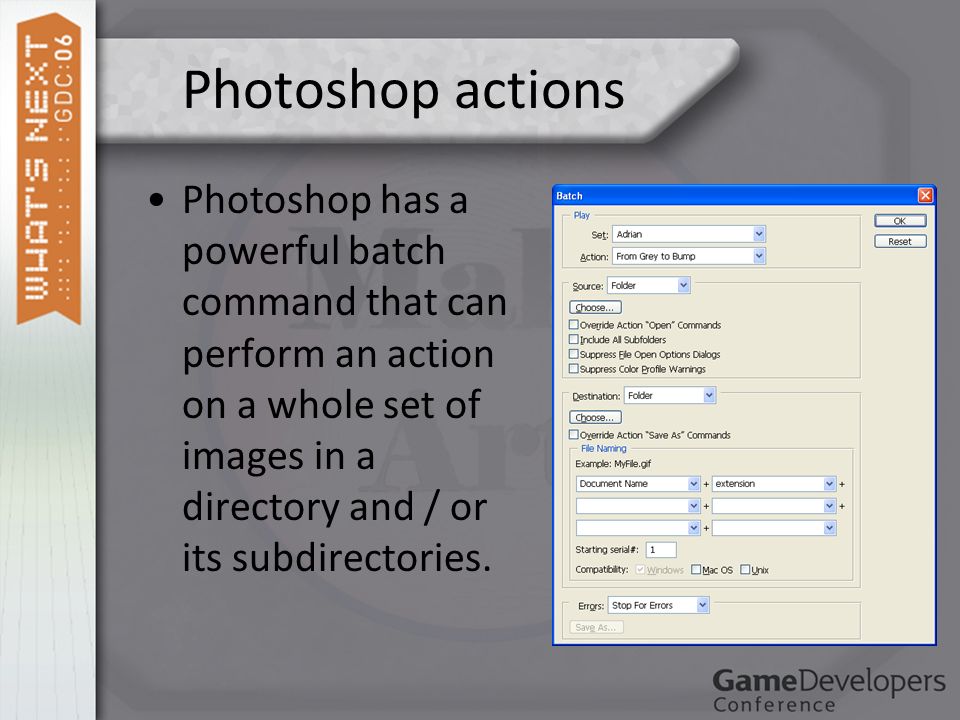Click the Choose button under Source

(595, 307)
